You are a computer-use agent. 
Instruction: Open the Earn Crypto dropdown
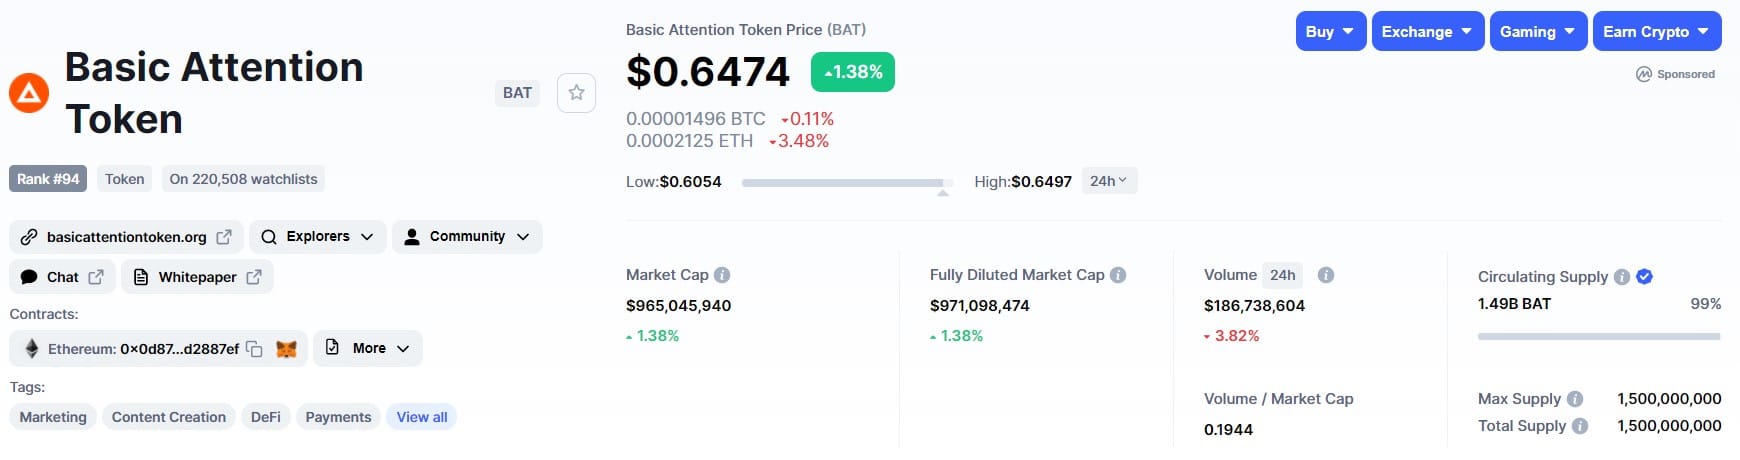tap(1657, 31)
